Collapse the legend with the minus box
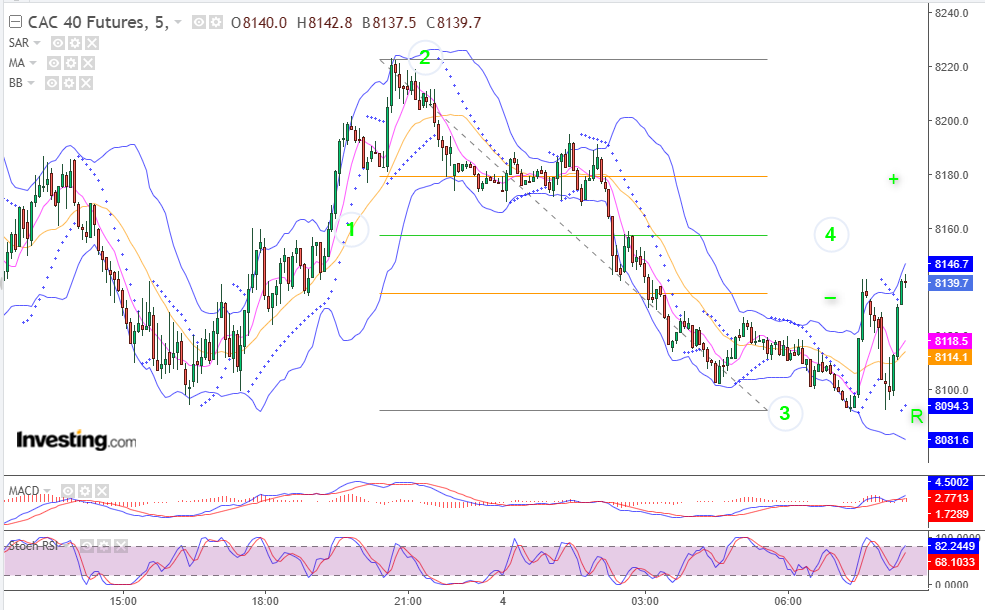Image resolution: width=985 pixels, height=610 pixels. (x=15, y=23)
